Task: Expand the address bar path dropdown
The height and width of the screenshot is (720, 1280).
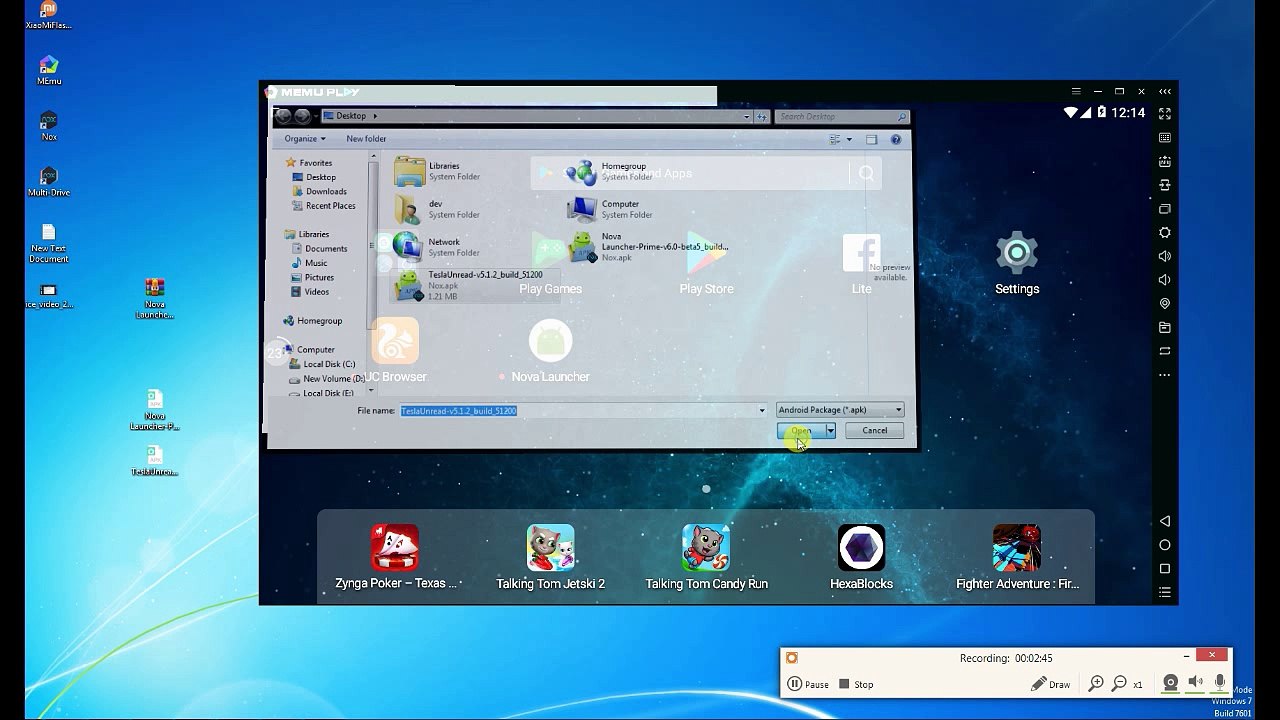Action: point(747,116)
